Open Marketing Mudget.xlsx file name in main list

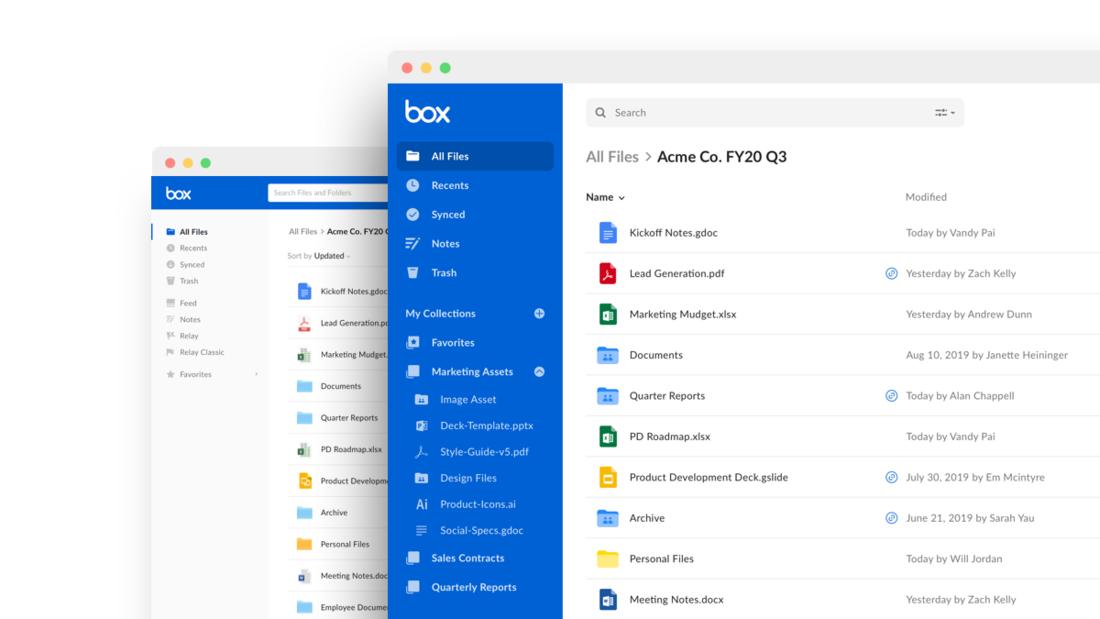[683, 314]
